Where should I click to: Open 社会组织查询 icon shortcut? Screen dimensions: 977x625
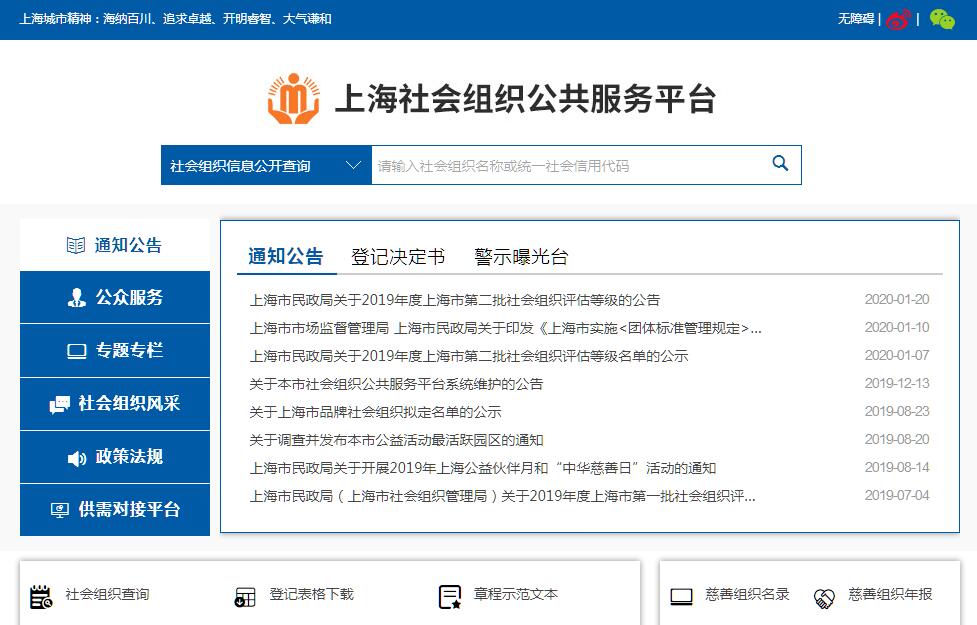40,597
